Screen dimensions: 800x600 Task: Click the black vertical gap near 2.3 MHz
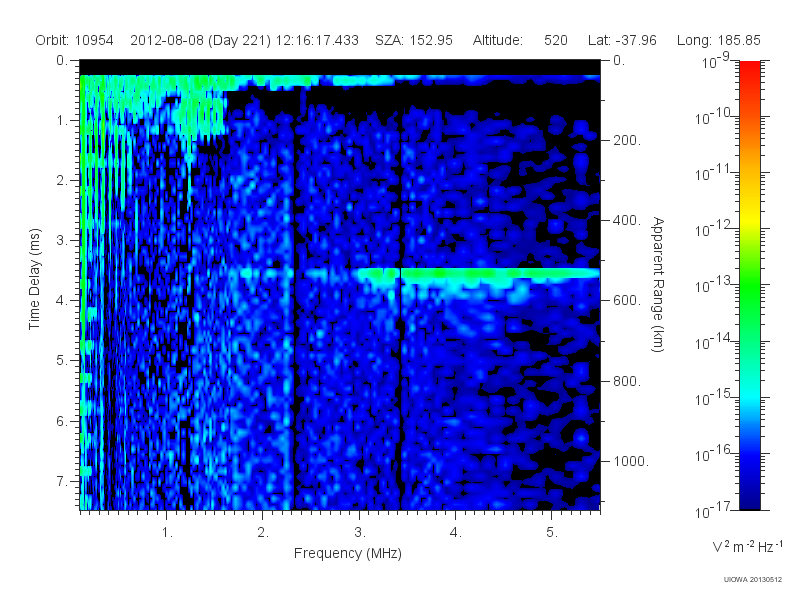pos(294,306)
